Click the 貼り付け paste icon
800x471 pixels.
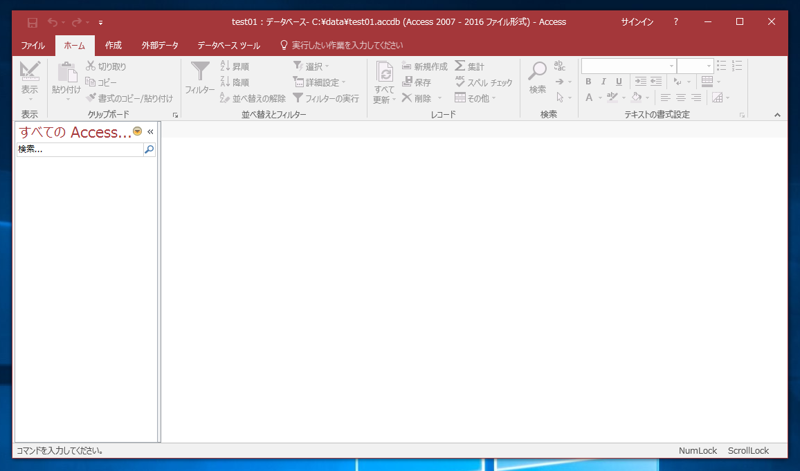point(67,73)
